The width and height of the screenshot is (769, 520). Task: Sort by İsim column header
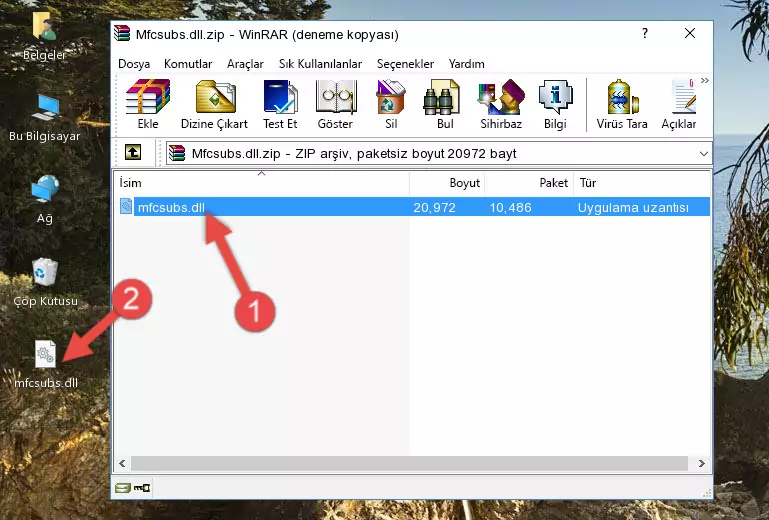pos(262,182)
